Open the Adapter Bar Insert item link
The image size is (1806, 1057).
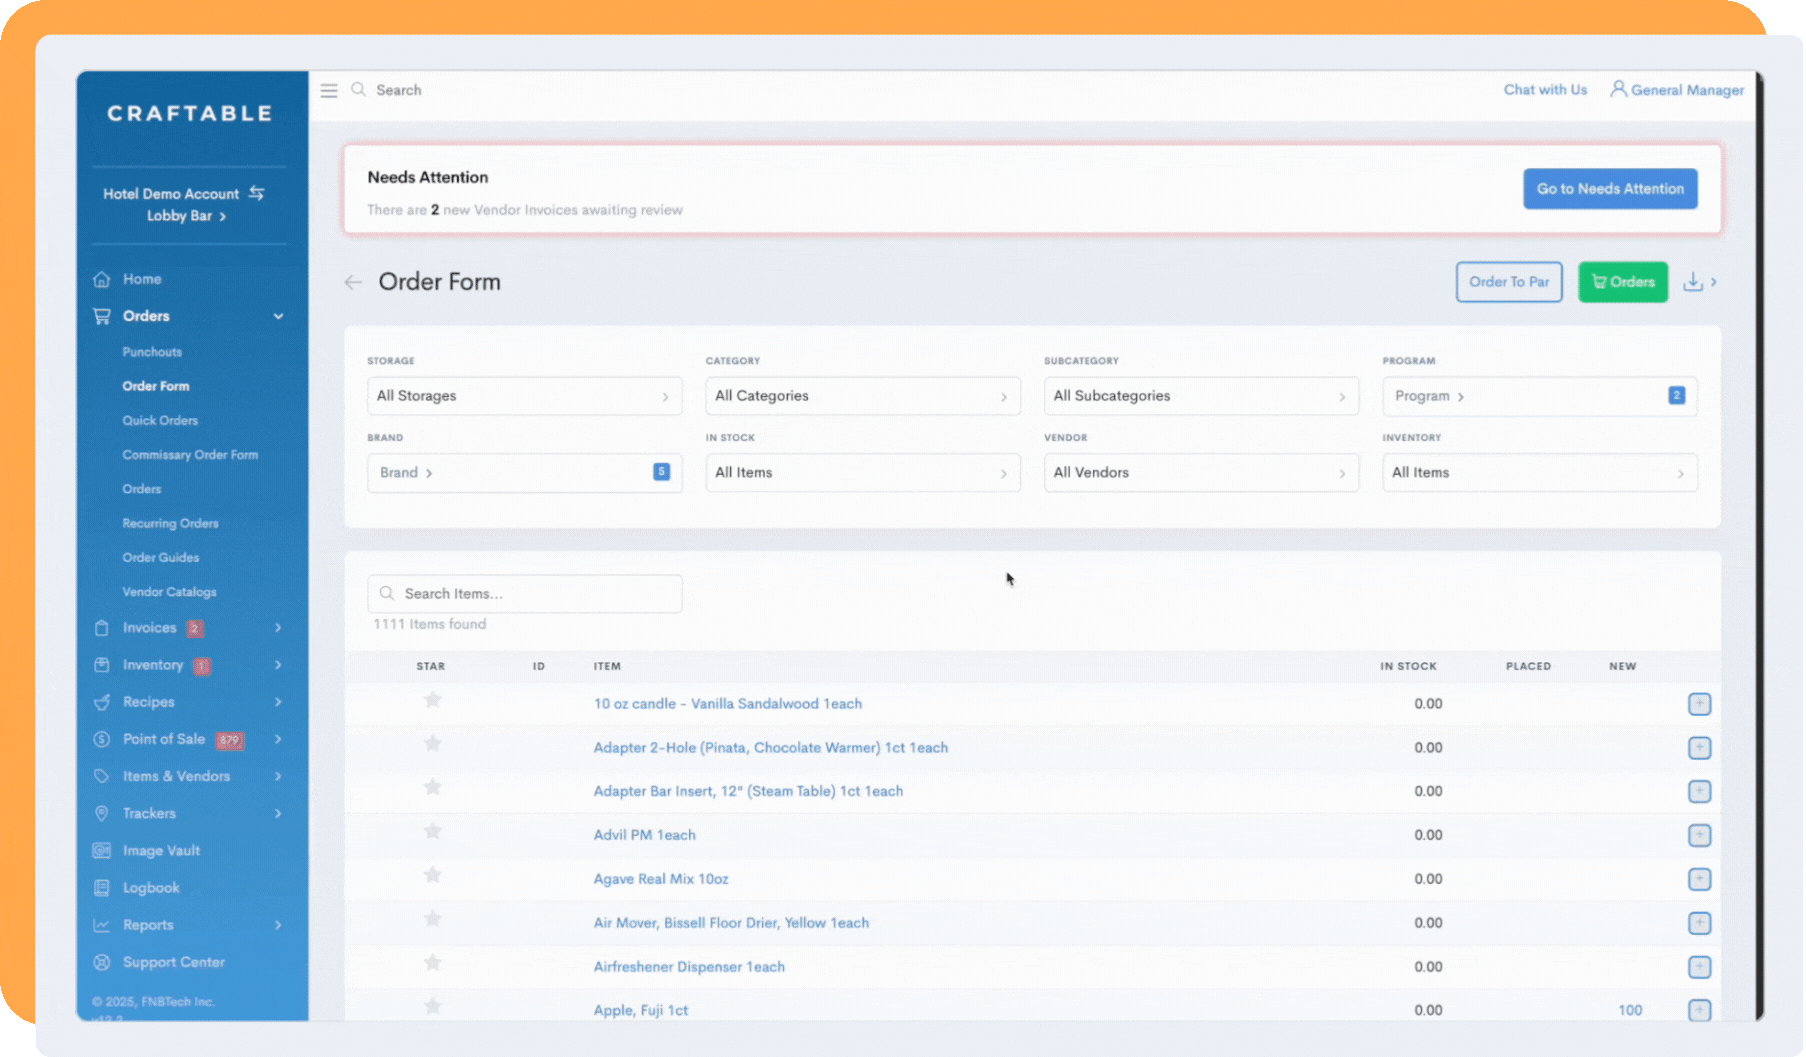pyautogui.click(x=748, y=791)
